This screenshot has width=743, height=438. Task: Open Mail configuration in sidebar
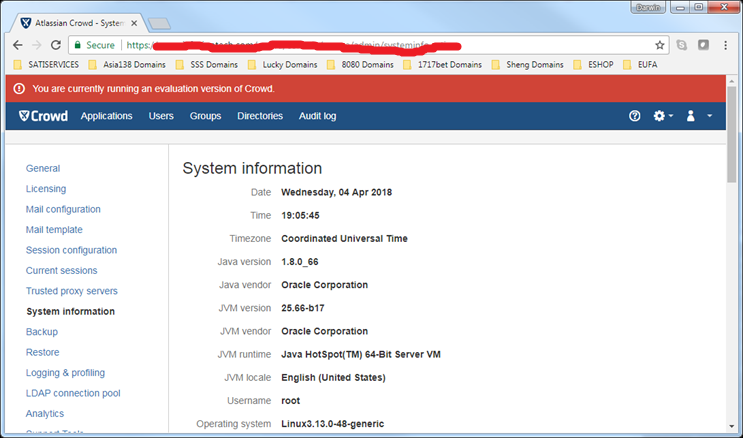pos(63,209)
